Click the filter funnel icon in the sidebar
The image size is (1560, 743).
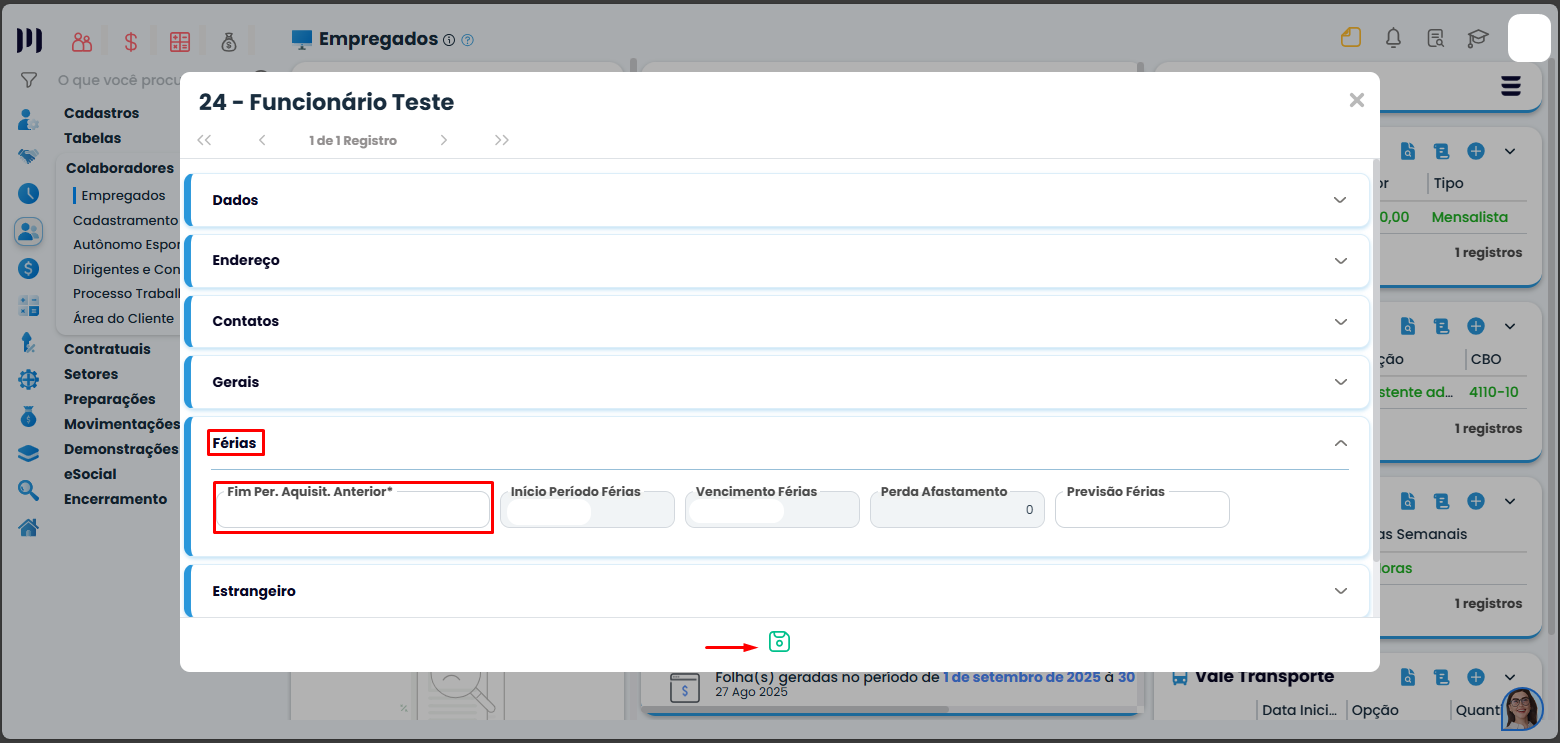(29, 80)
